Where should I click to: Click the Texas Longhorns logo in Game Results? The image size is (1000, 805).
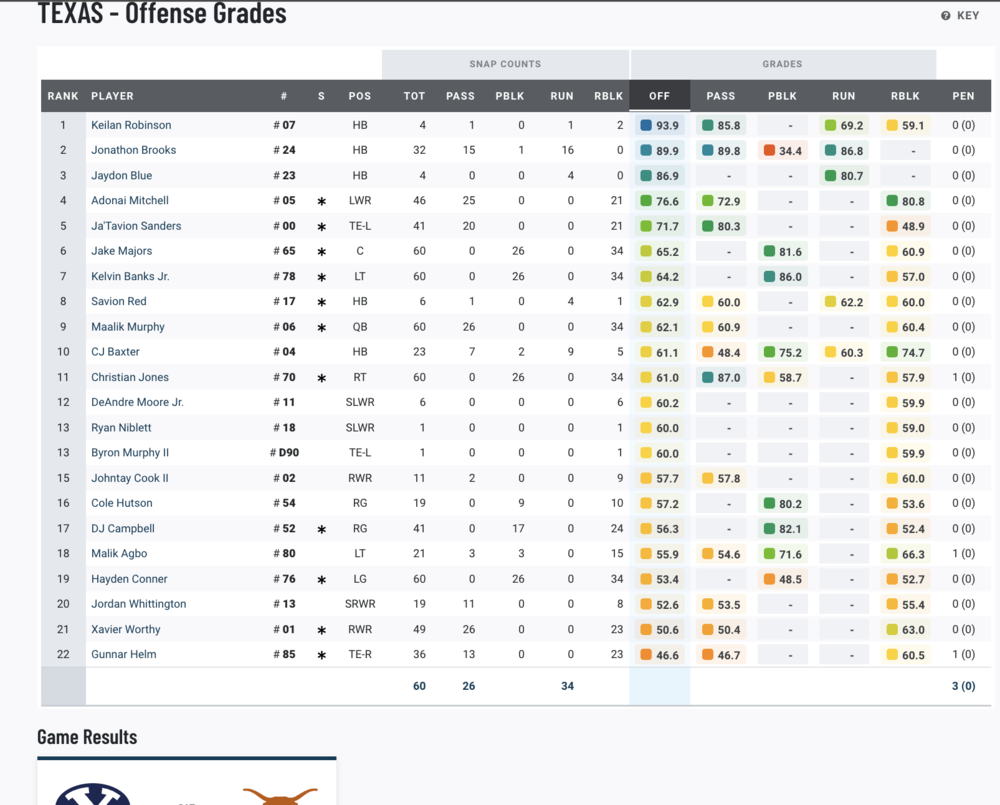tap(279, 795)
